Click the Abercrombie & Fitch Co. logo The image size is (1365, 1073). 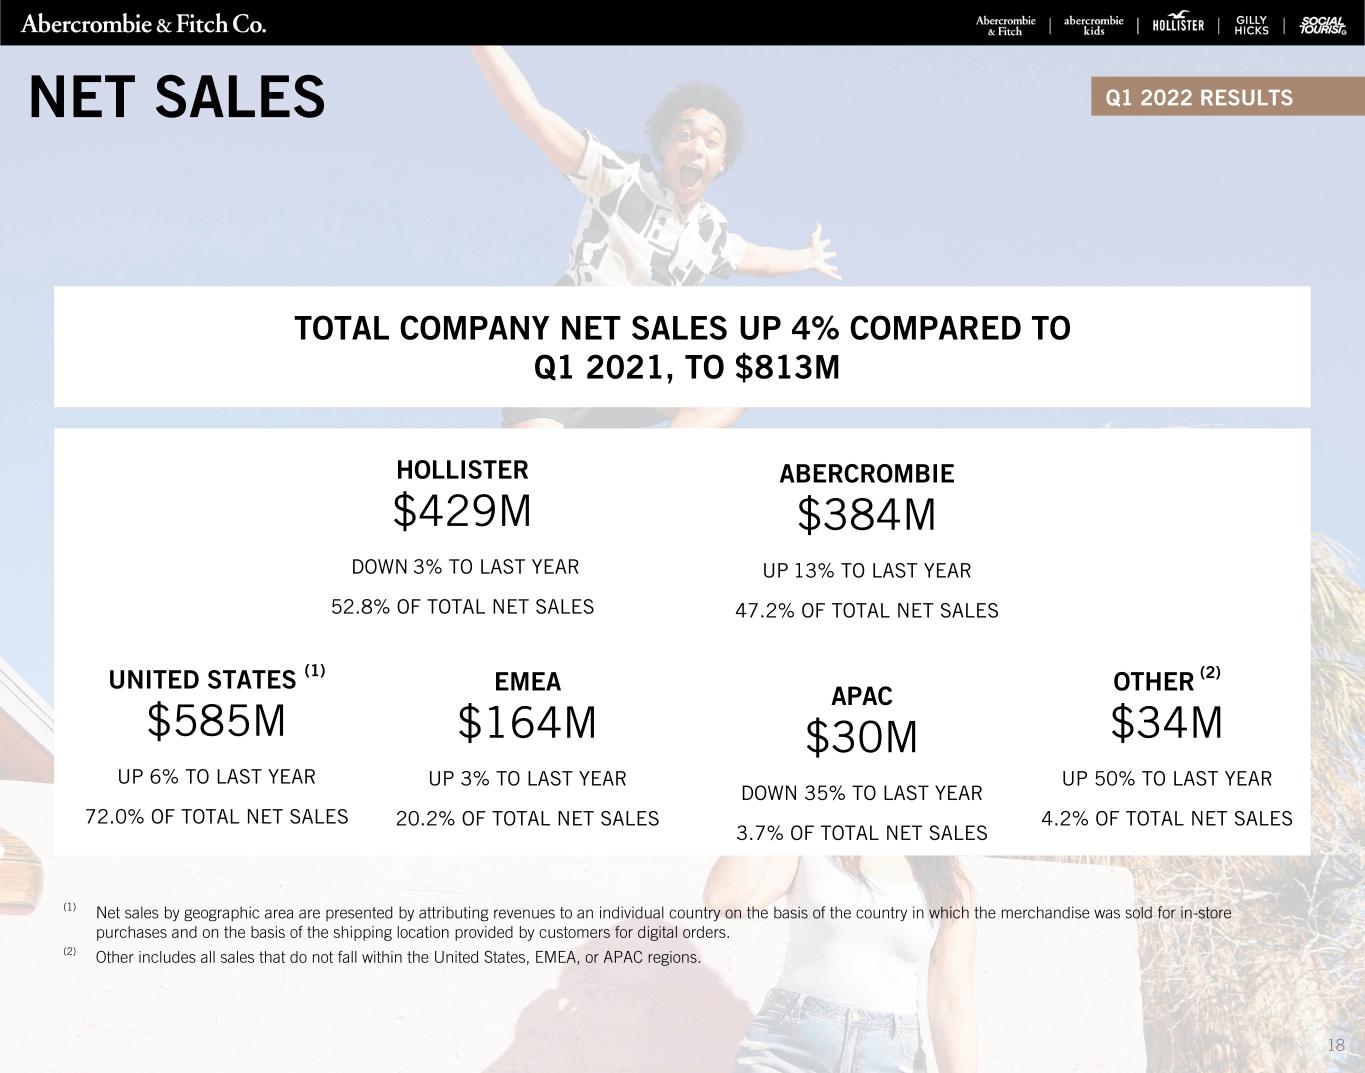coord(143,24)
